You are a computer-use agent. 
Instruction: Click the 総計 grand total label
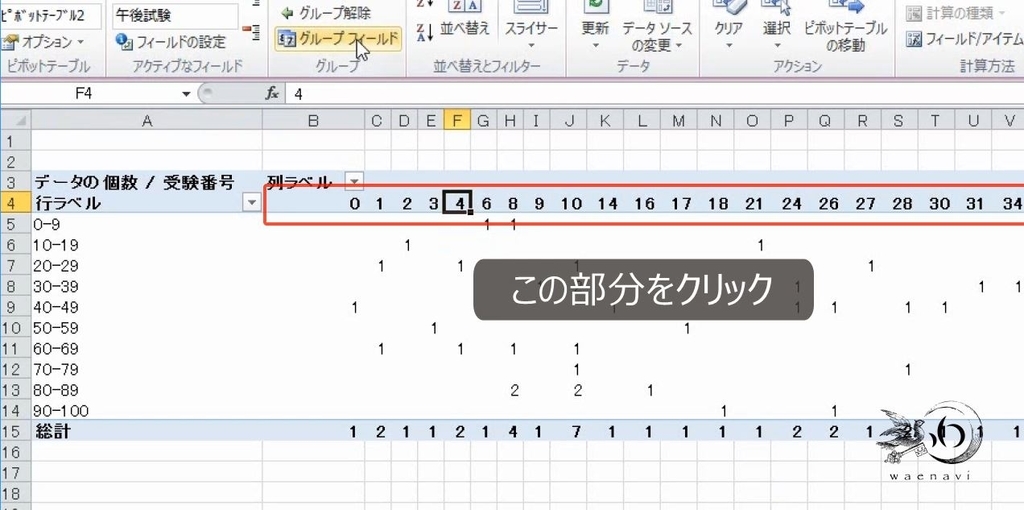pos(52,432)
